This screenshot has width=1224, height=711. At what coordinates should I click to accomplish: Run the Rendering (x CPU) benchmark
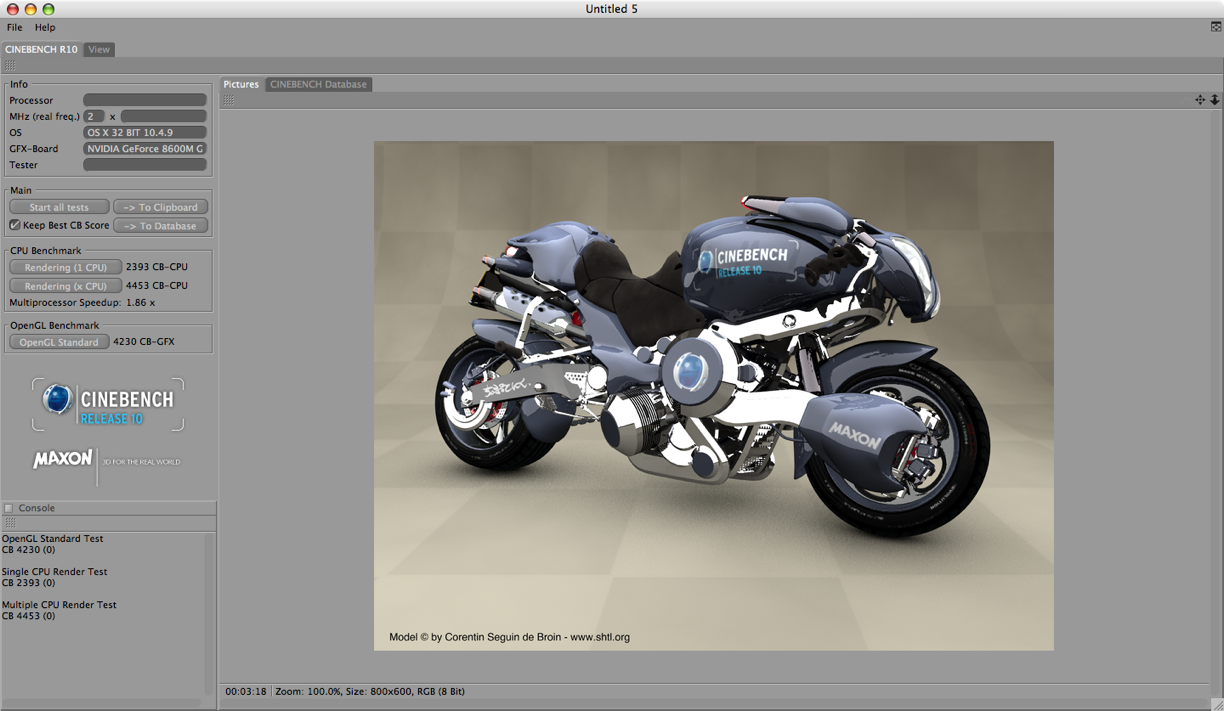point(66,286)
